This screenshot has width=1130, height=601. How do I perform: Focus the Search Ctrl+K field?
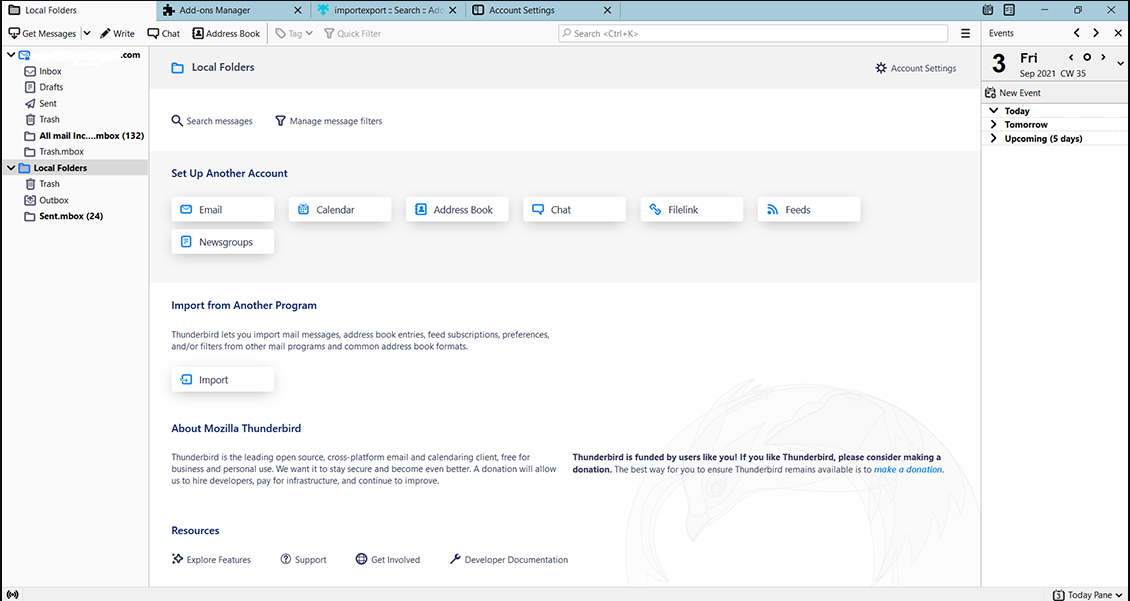click(753, 33)
